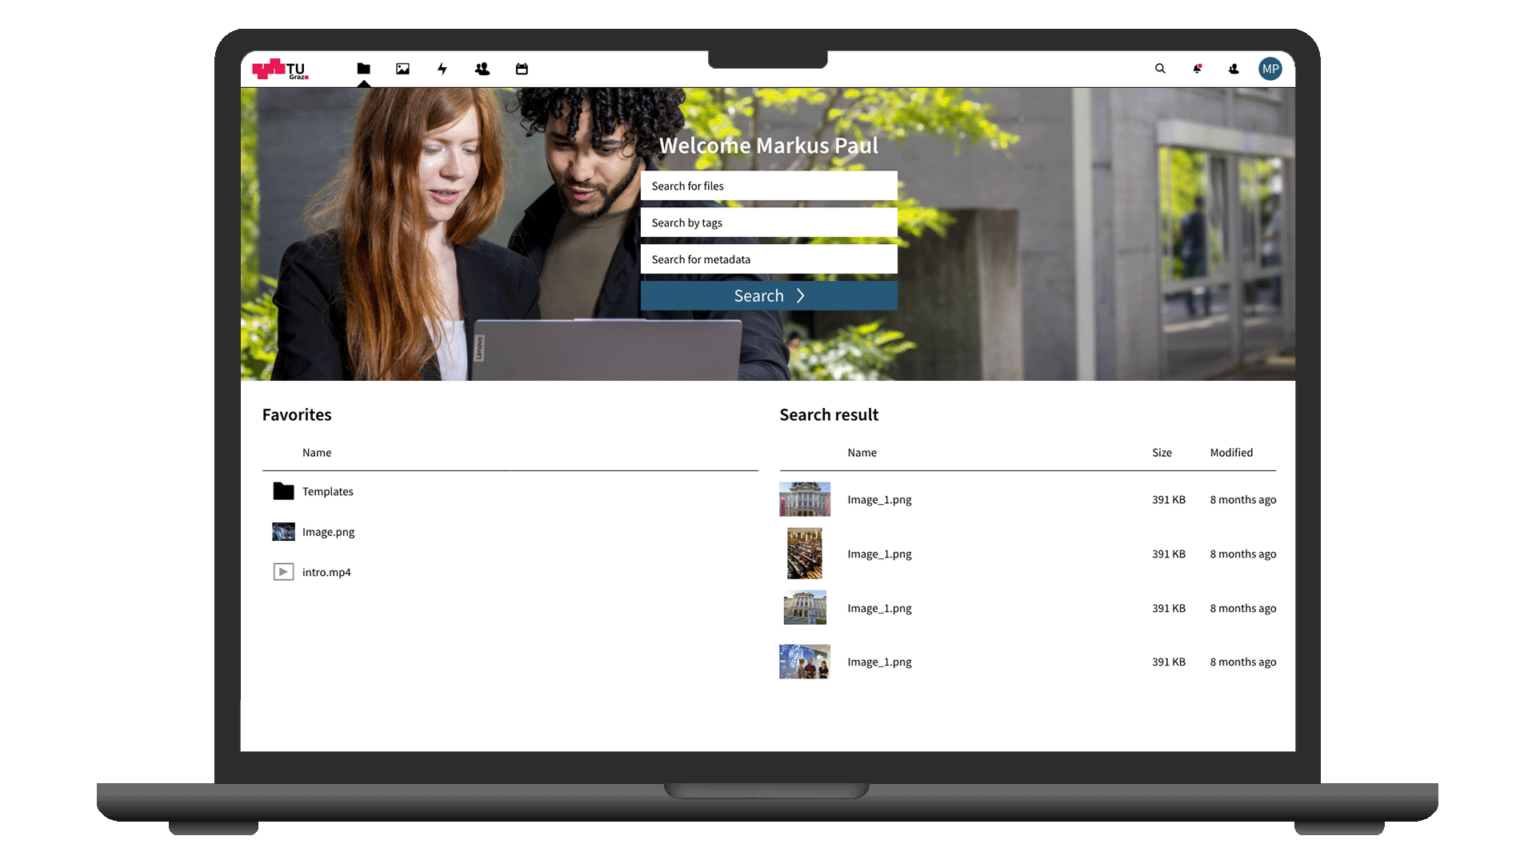Open the MP user avatar menu
The image size is (1536, 864).
[1270, 69]
